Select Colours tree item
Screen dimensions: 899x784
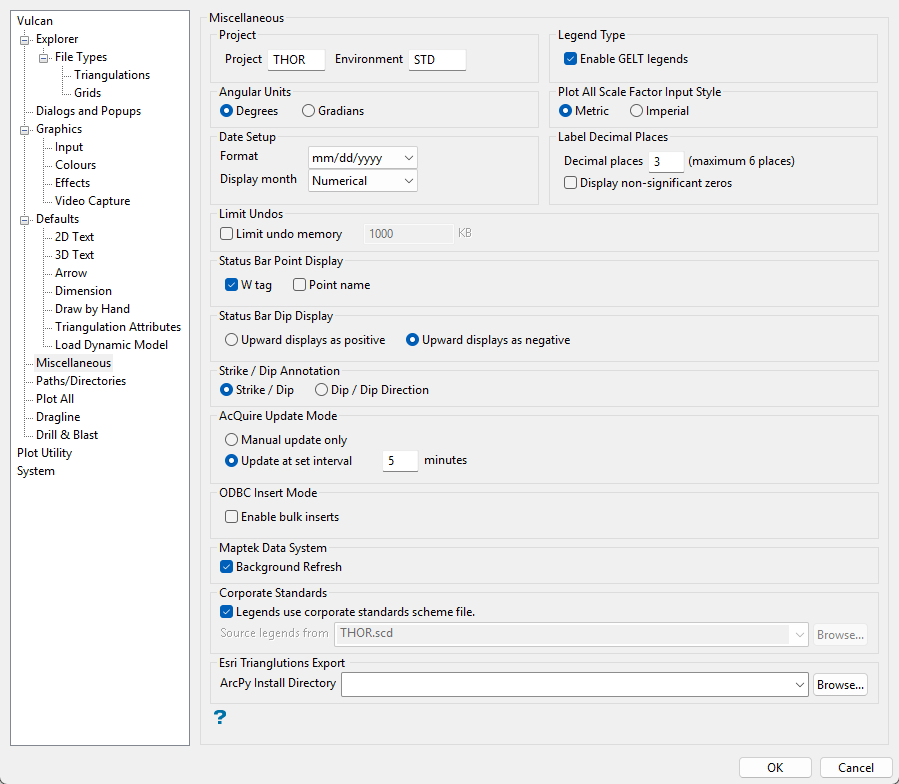[76, 165]
